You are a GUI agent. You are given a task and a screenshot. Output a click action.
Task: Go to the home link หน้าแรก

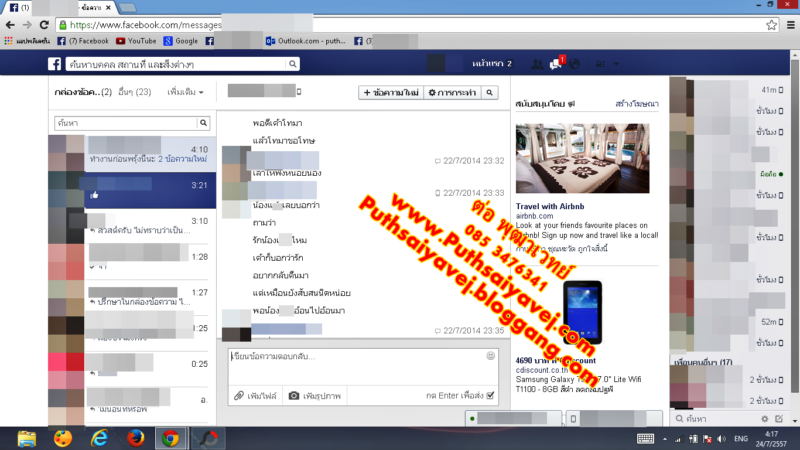(488, 64)
